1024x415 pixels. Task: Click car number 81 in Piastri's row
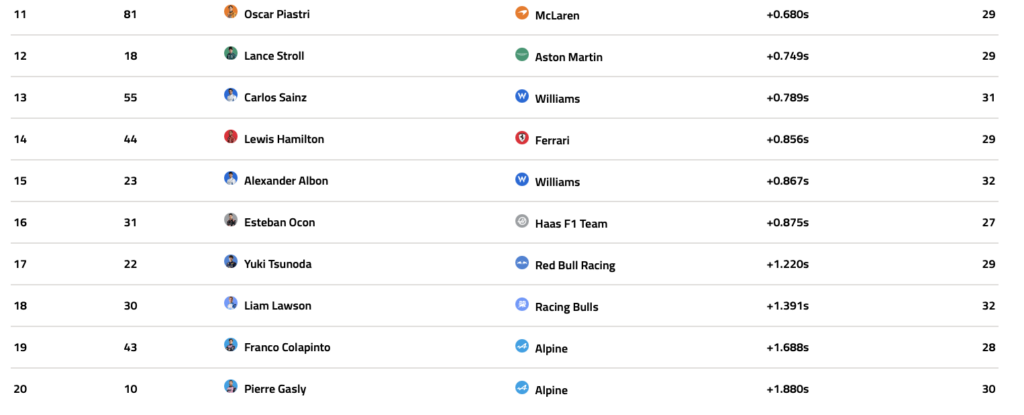[130, 14]
